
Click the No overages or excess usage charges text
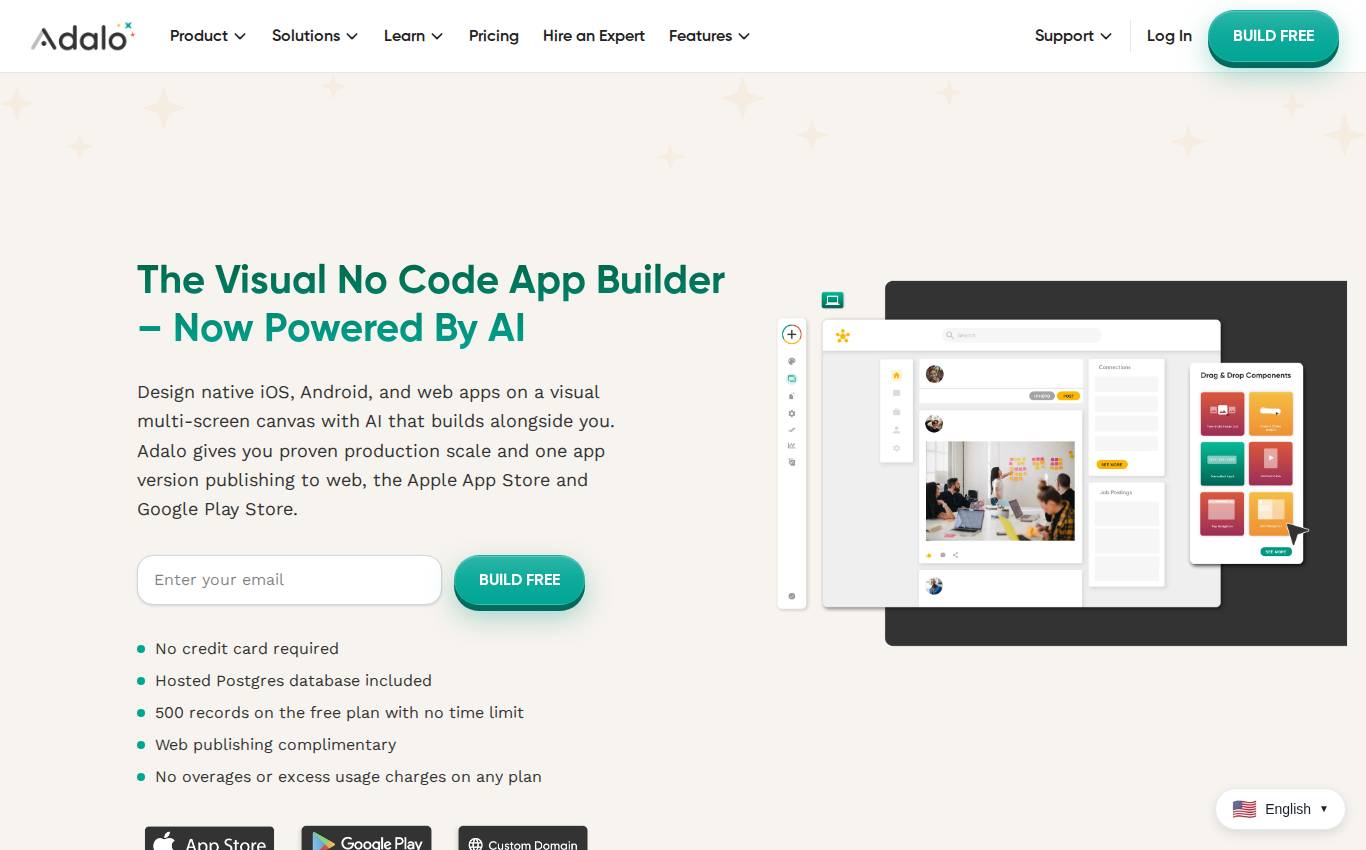tap(348, 776)
